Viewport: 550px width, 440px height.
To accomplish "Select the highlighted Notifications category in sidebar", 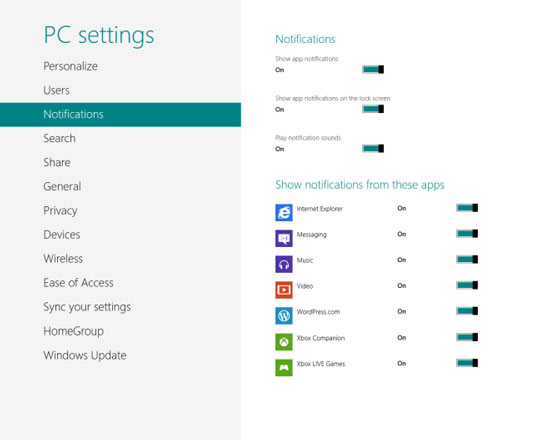I will 120,114.
